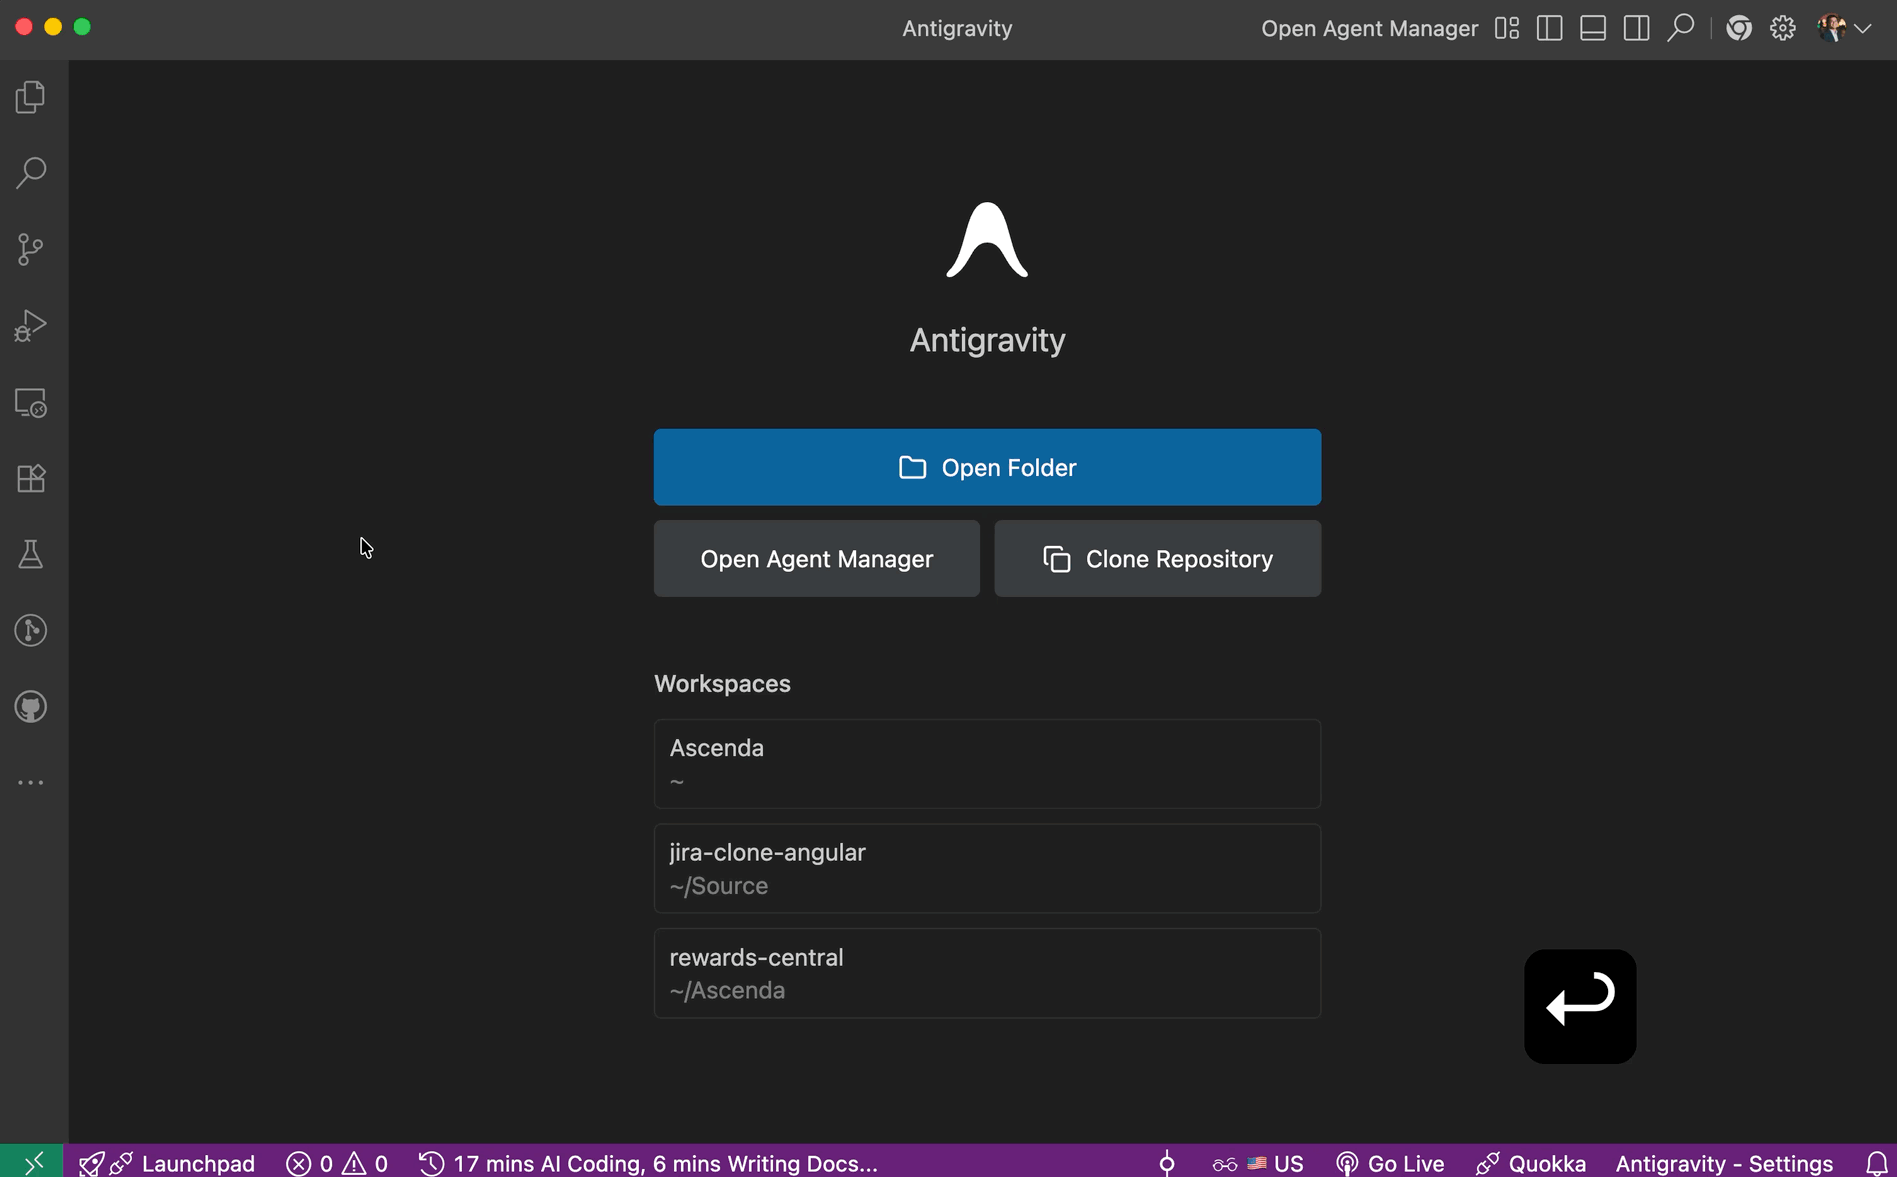Open Antigravity - Settings in status bar

pos(1724,1163)
